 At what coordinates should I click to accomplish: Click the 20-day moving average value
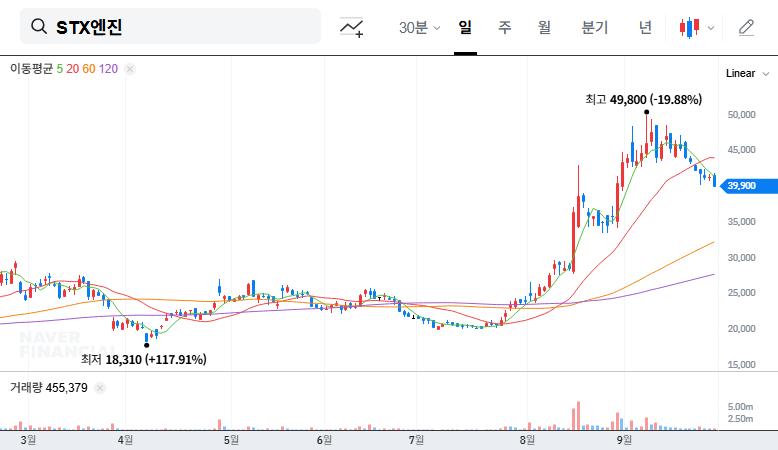pos(72,69)
